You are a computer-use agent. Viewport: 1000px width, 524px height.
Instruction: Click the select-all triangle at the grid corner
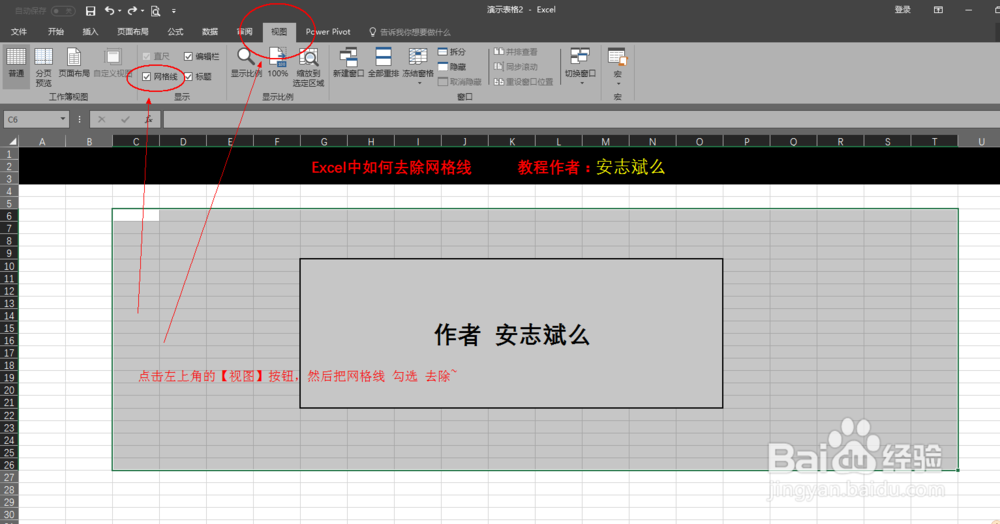coord(12,142)
